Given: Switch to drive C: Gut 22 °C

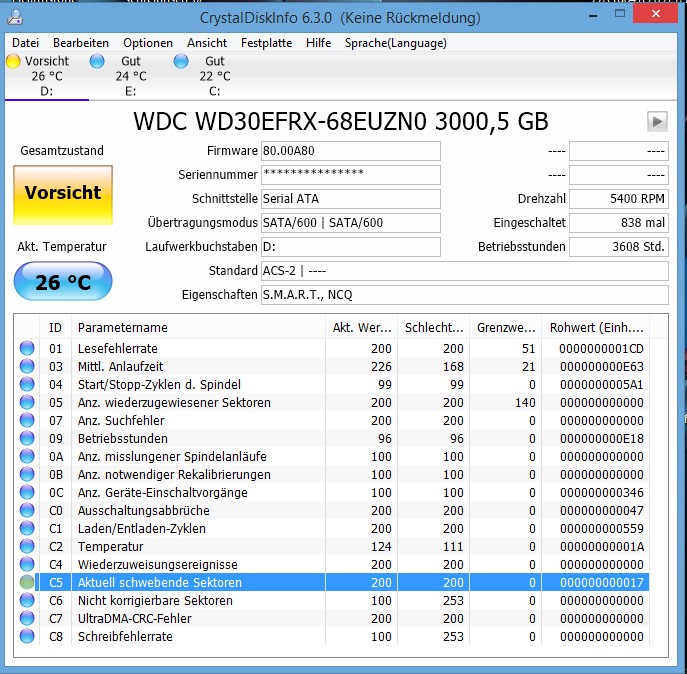Looking at the screenshot, I should 215,76.
